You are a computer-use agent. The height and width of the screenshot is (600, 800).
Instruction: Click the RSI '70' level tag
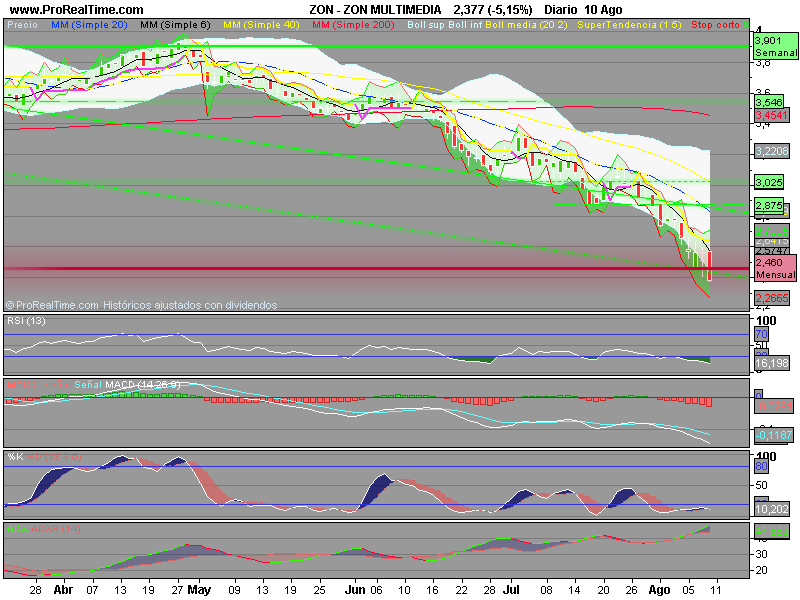point(761,335)
